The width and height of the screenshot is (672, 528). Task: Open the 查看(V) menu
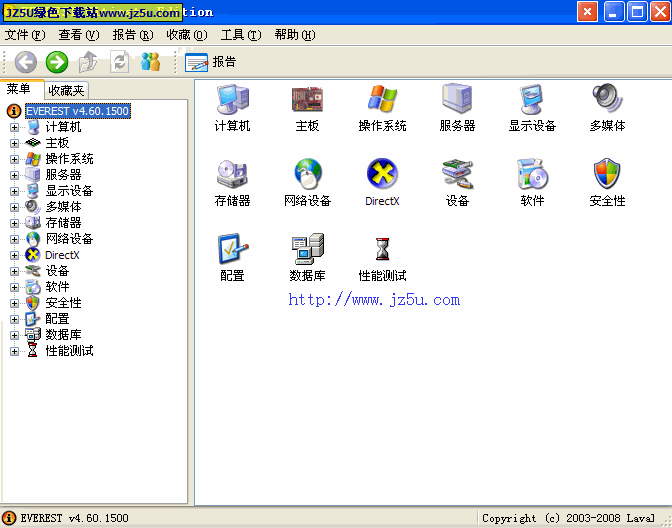[x=79, y=35]
